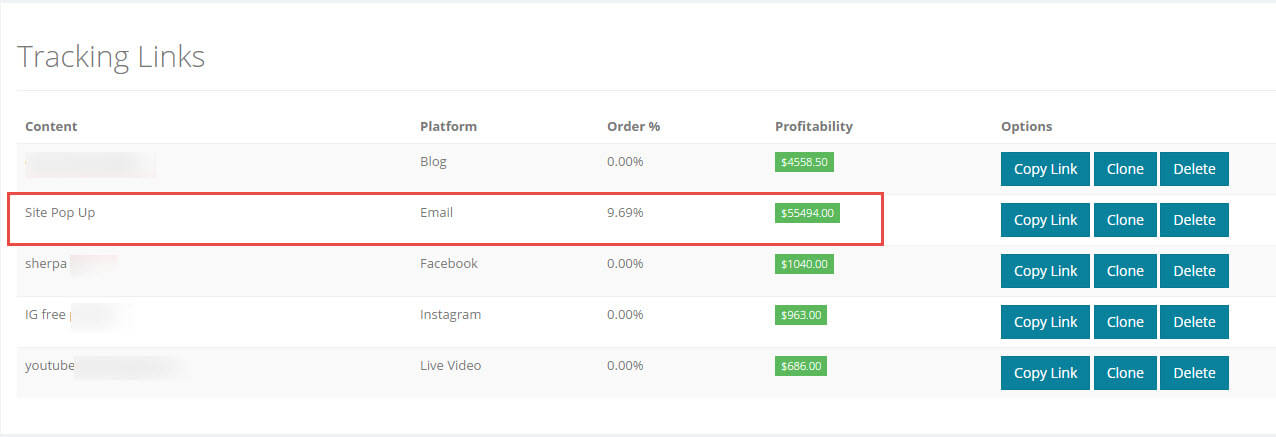Clone the Blog tracking link

pyautogui.click(x=1125, y=169)
